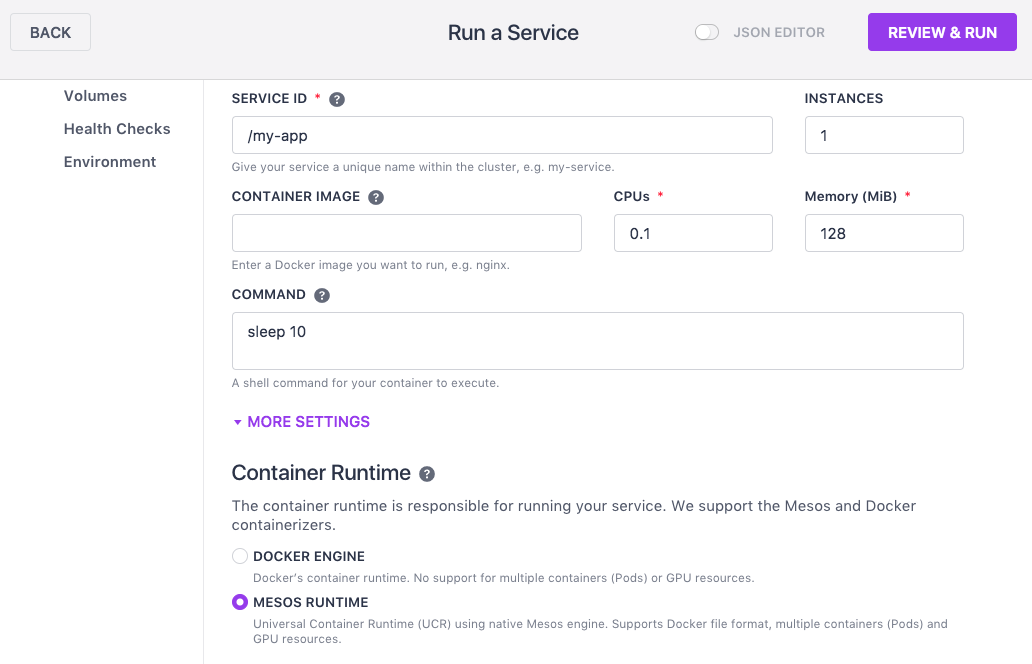This screenshot has width=1032, height=664.
Task: Open the Container Image help icon
Action: pyautogui.click(x=376, y=197)
